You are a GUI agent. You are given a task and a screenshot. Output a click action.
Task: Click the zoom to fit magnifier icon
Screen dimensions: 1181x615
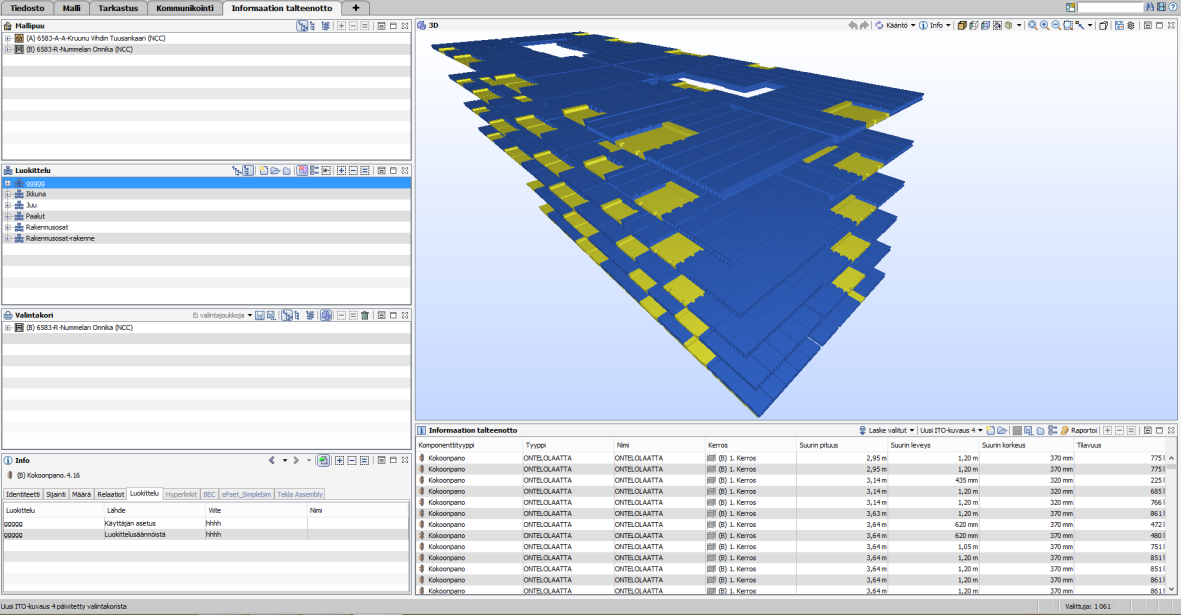coord(1033,26)
